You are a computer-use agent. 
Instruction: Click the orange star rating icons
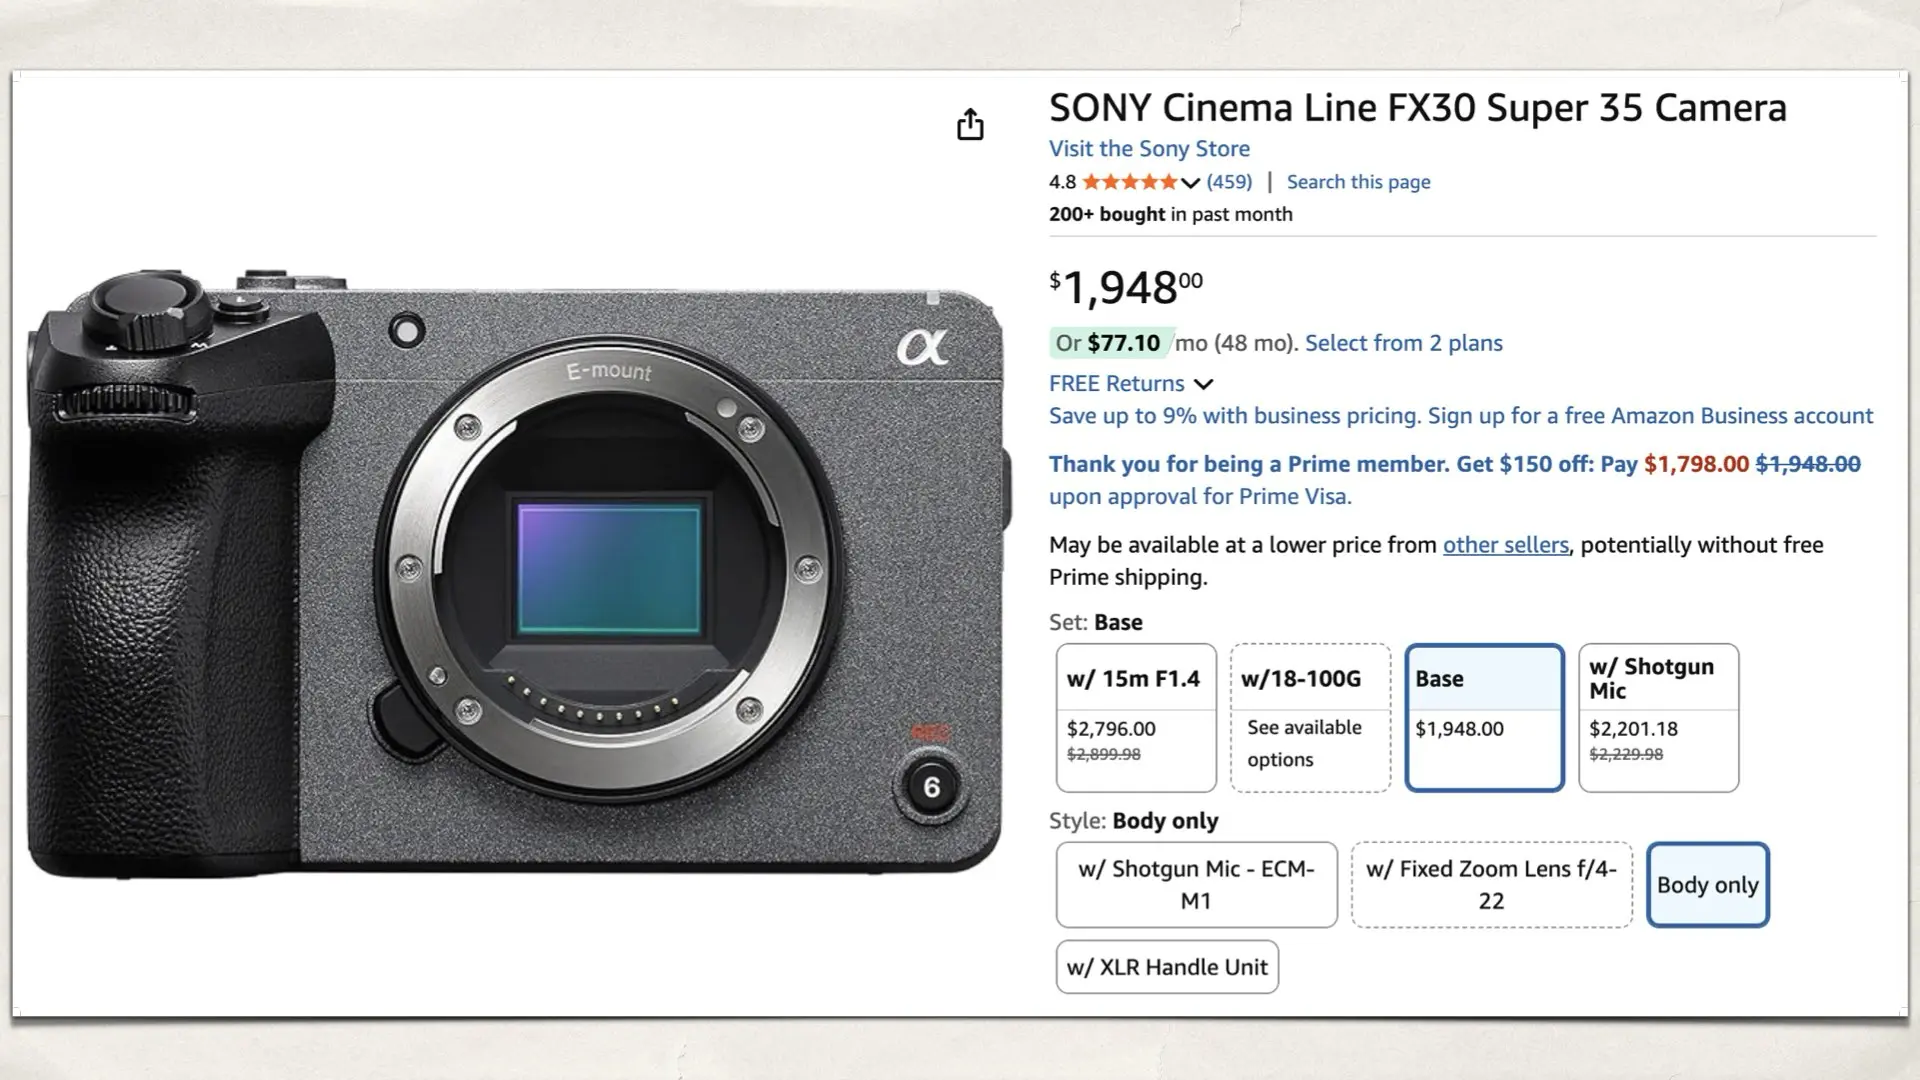[x=1128, y=182]
